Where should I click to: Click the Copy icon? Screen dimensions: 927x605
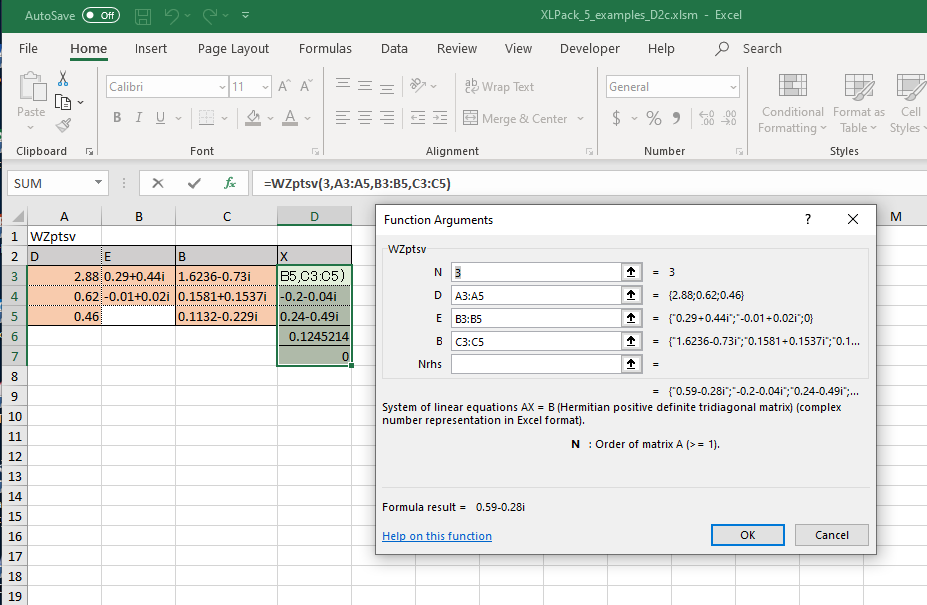pyautogui.click(x=63, y=102)
